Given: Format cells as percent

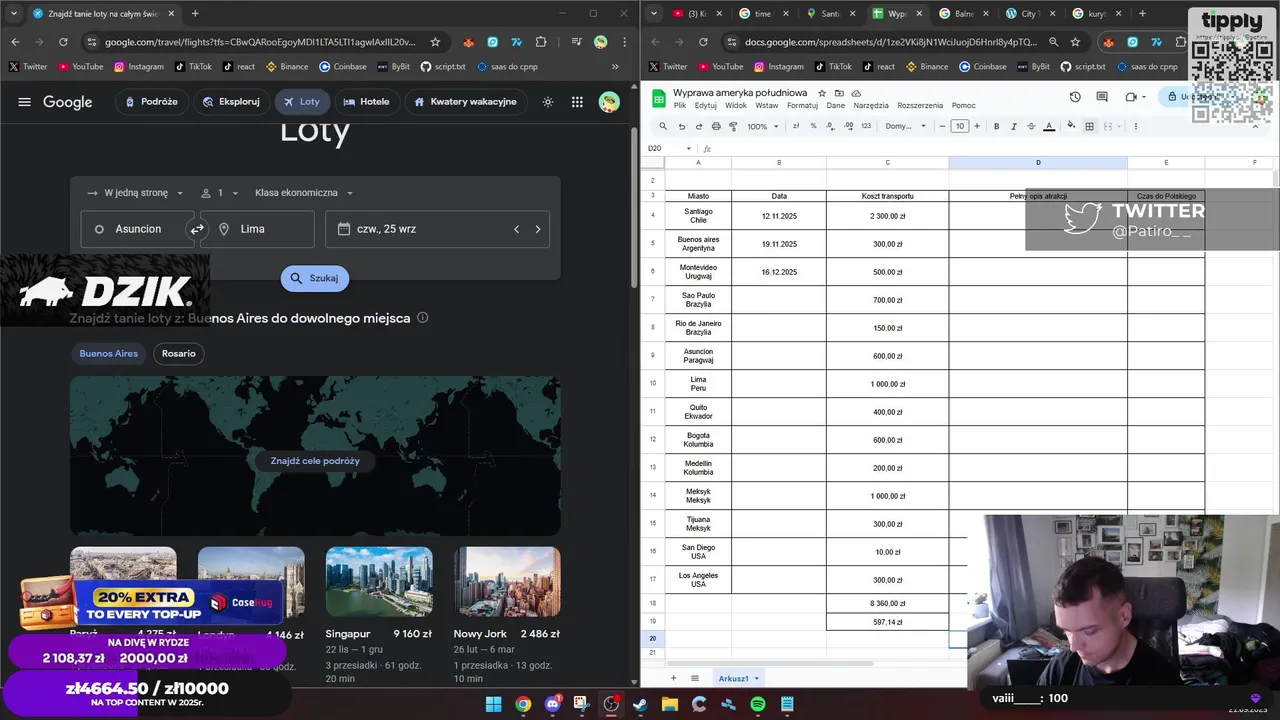Looking at the screenshot, I should (813, 126).
